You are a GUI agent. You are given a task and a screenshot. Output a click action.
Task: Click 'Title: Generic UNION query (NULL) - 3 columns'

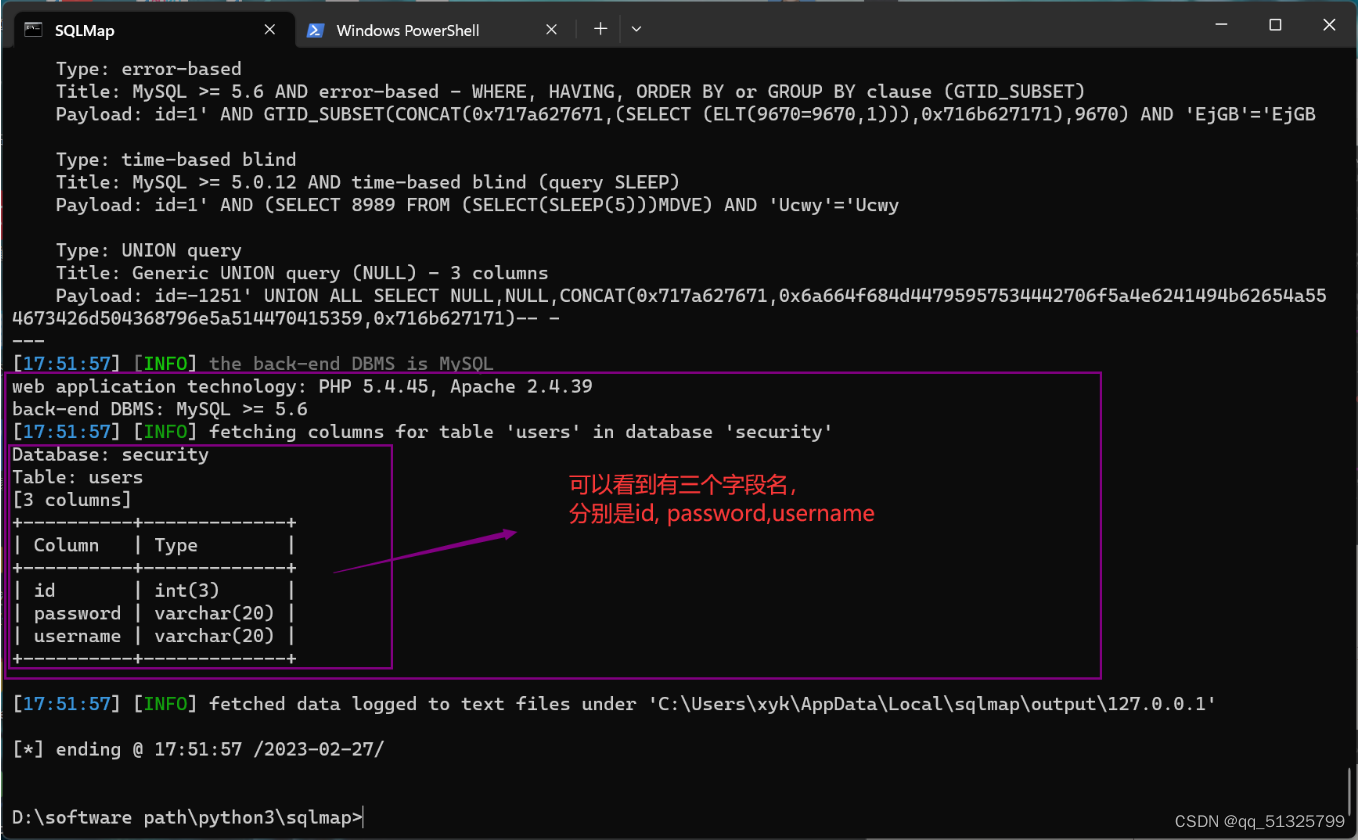pyautogui.click(x=302, y=273)
